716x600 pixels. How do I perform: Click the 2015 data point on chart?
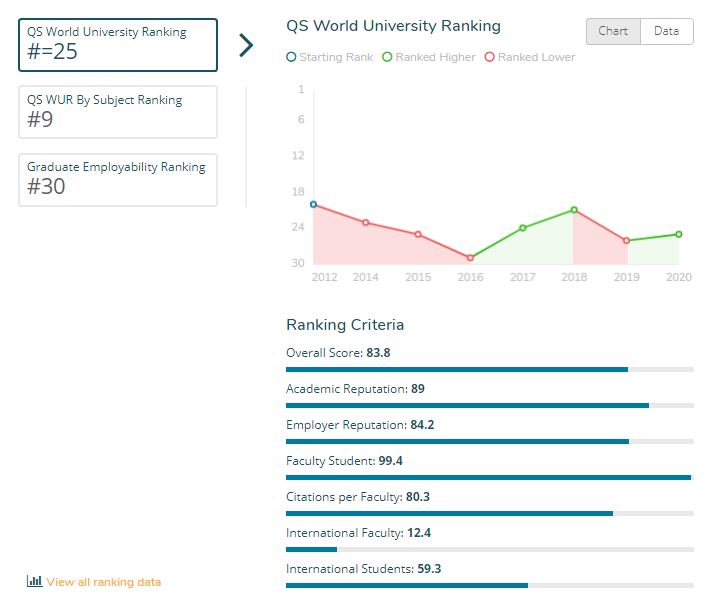pos(418,234)
